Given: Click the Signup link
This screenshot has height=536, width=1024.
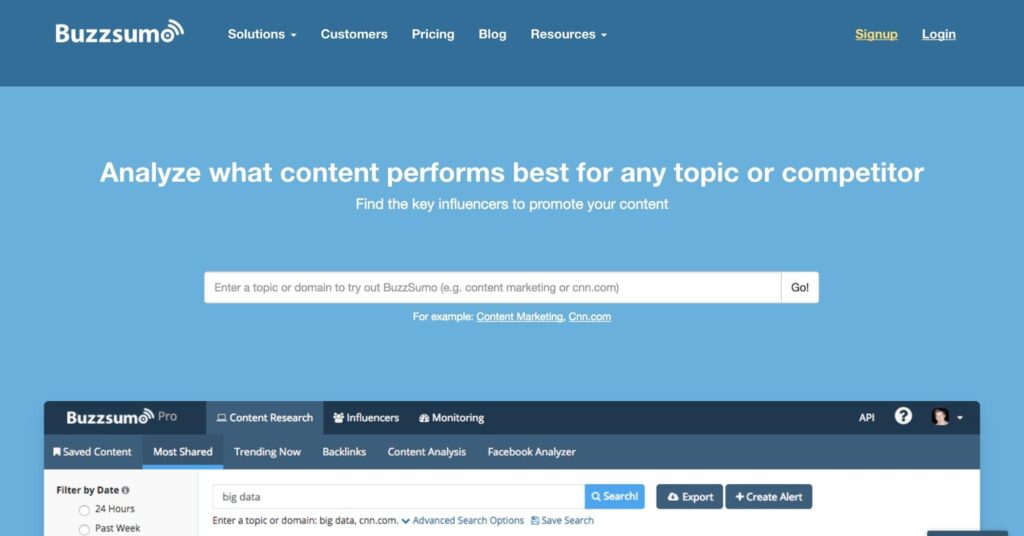Looking at the screenshot, I should [x=876, y=34].
